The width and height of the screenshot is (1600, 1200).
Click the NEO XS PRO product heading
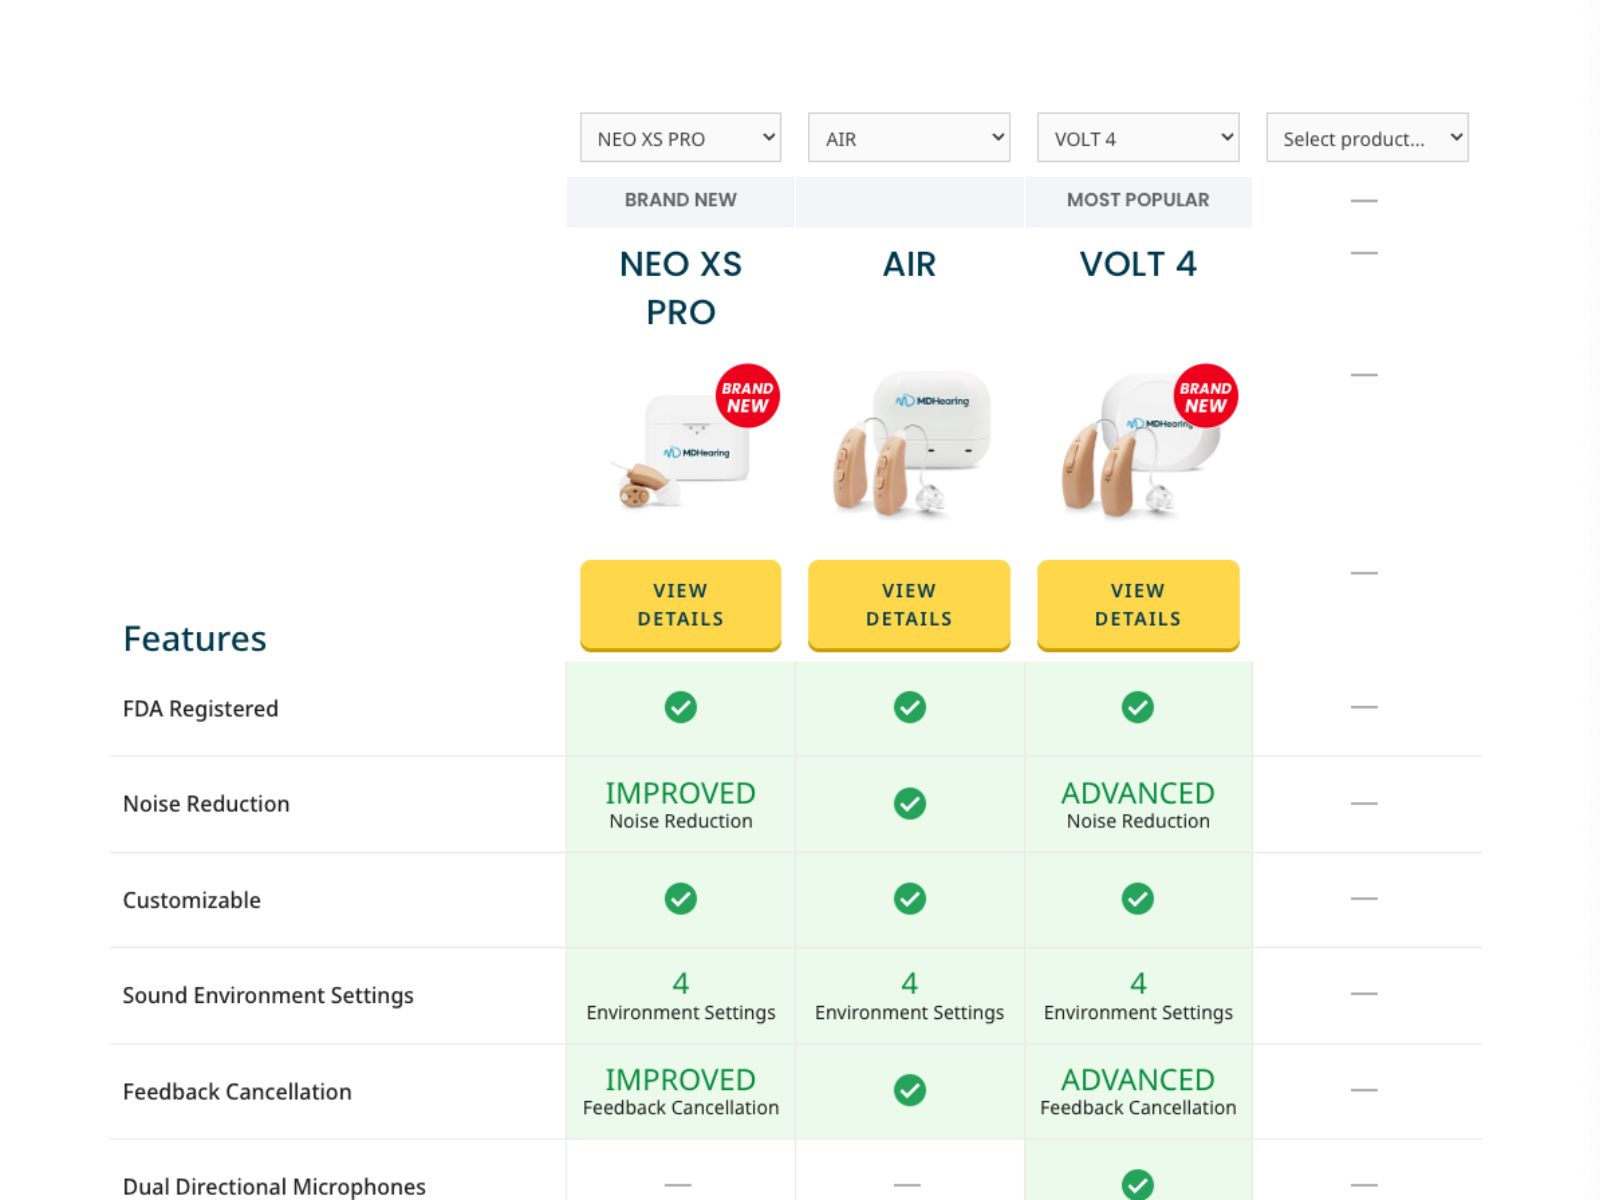coord(681,288)
